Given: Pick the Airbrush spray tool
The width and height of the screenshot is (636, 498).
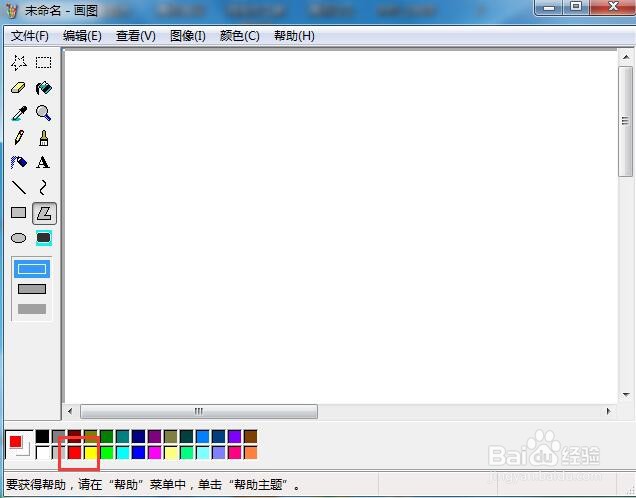Looking at the screenshot, I should point(19,163).
